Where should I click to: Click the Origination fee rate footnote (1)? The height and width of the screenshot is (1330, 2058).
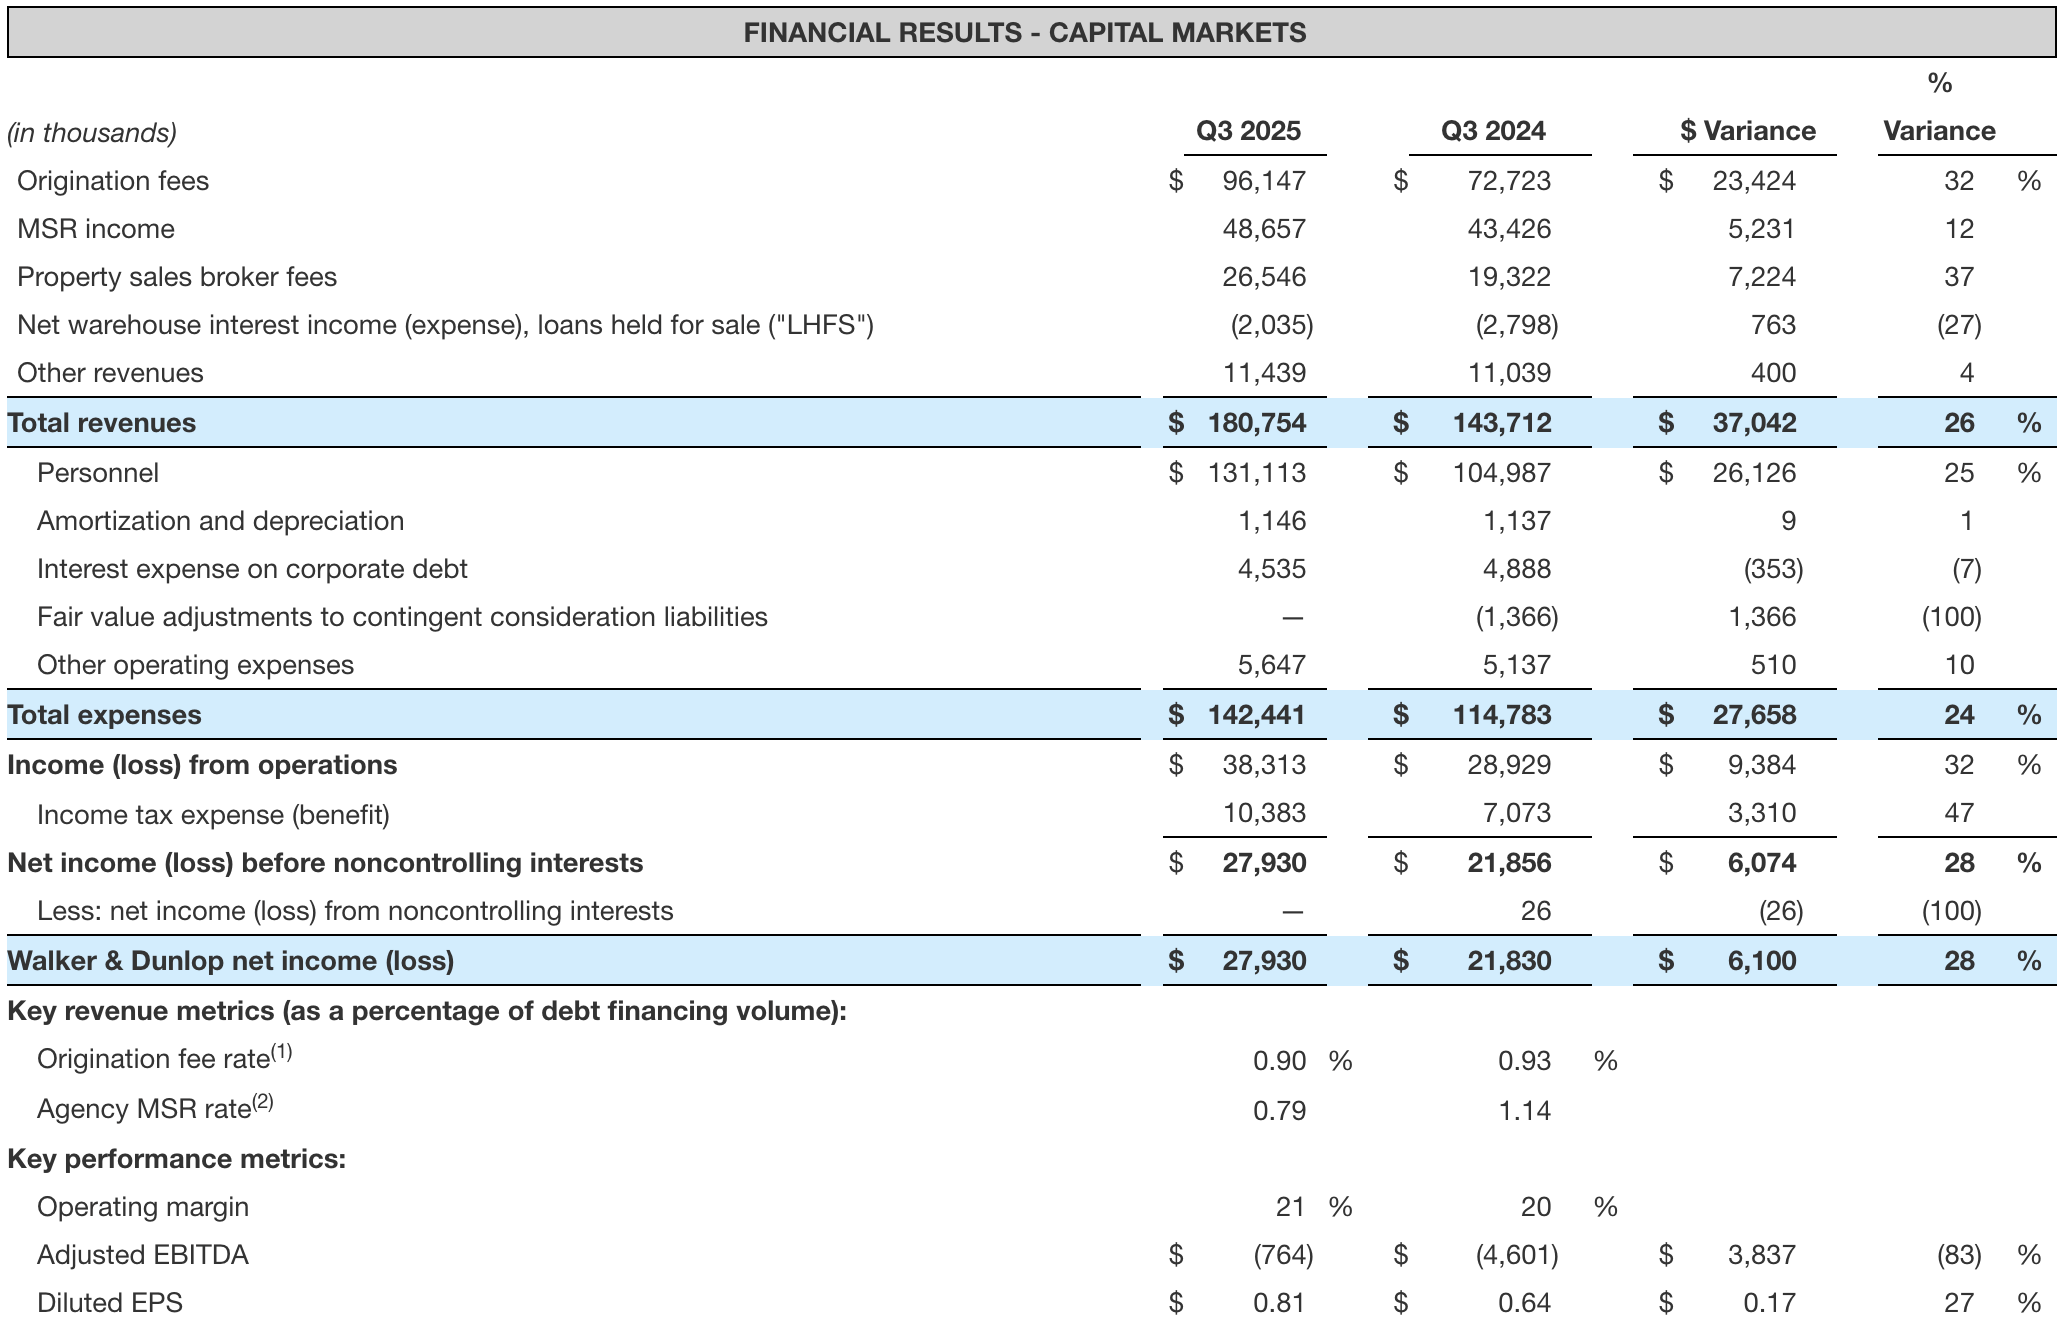[x=281, y=1052]
